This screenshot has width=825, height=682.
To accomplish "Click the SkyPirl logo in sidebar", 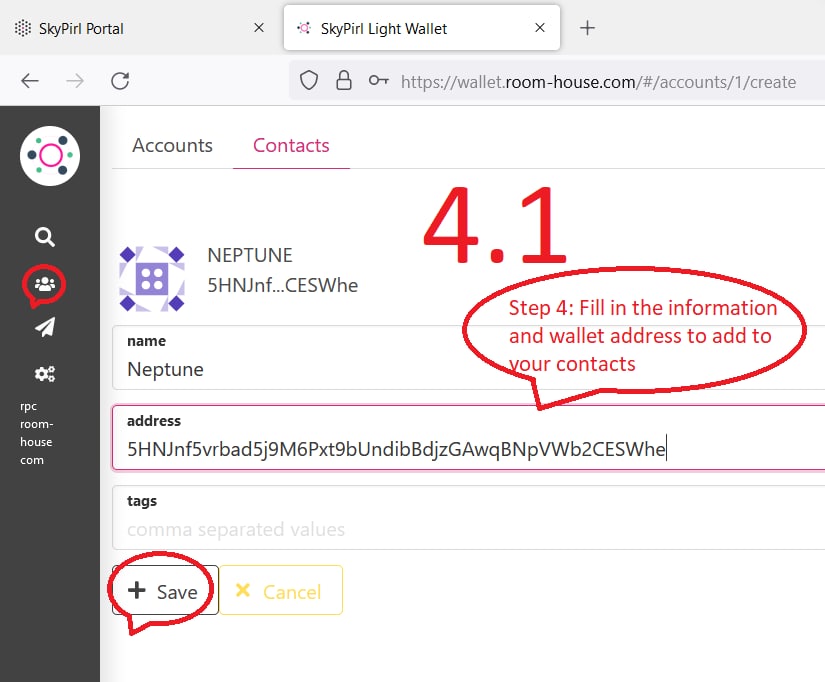I will click(x=50, y=156).
